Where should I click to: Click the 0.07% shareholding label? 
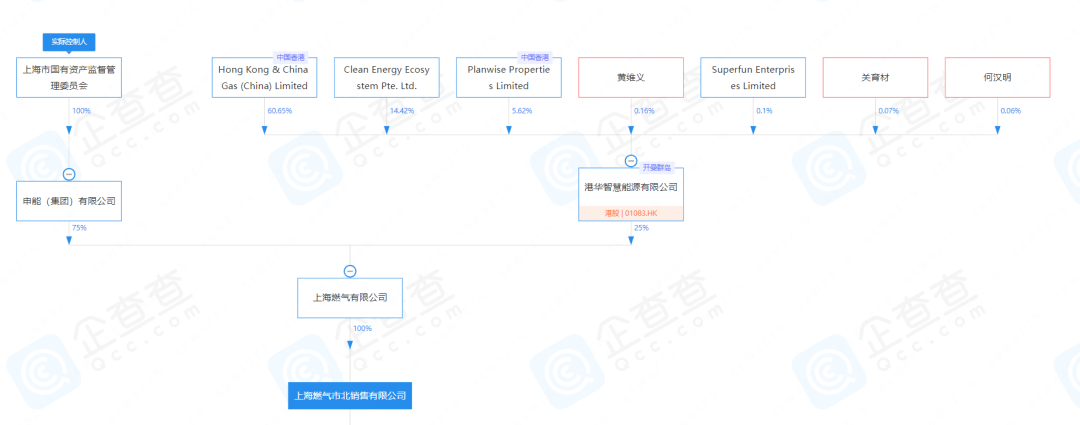pos(887,110)
